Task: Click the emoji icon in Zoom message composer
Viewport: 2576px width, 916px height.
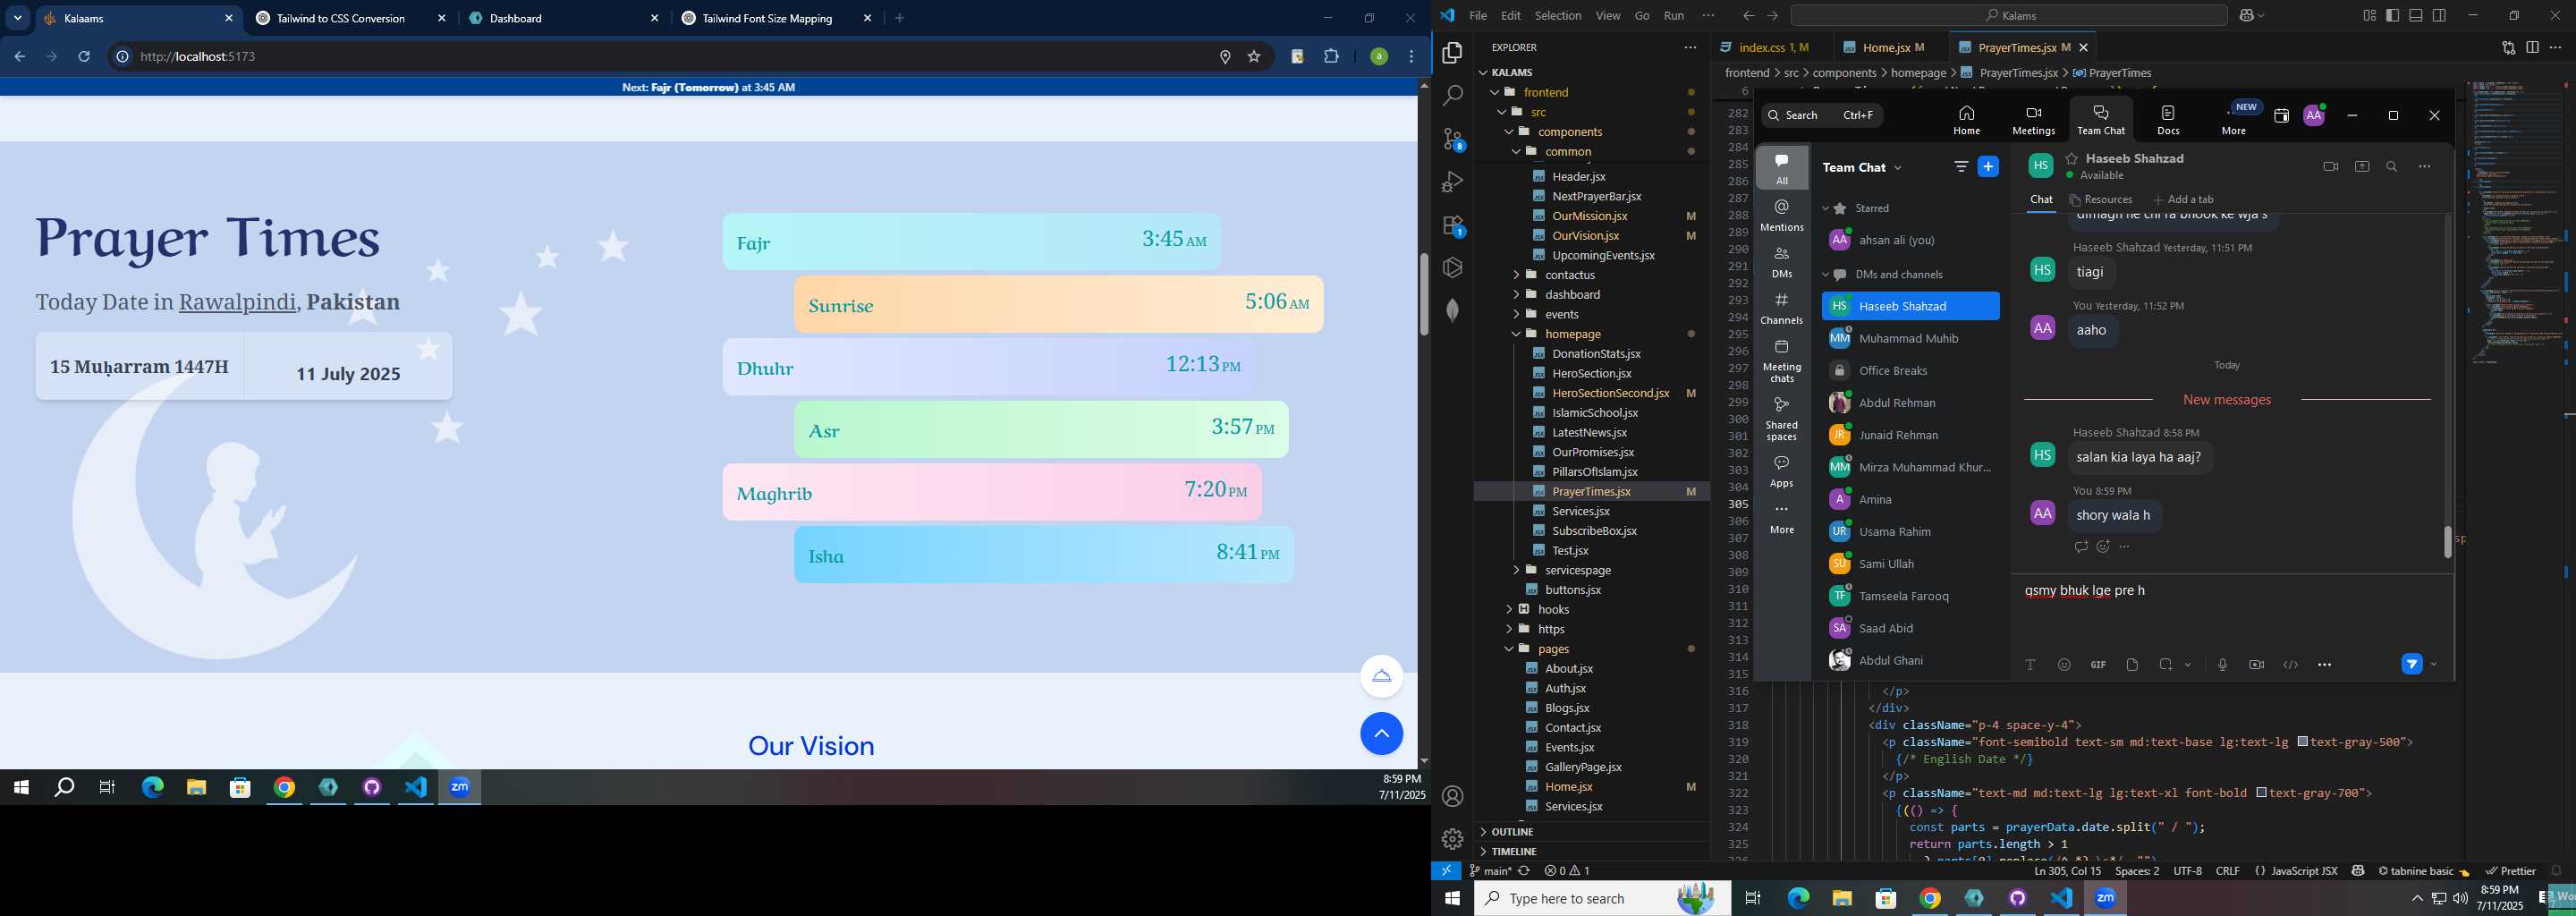Action: (x=2064, y=665)
